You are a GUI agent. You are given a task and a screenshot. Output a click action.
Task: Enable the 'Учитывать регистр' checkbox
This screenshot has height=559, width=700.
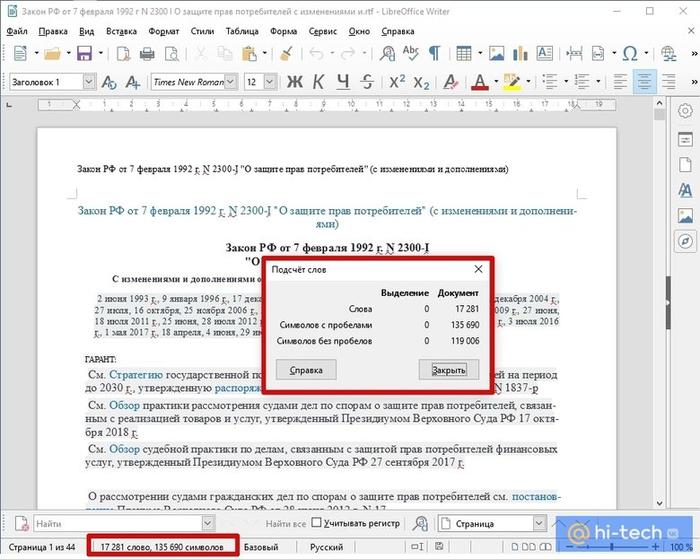(317, 523)
